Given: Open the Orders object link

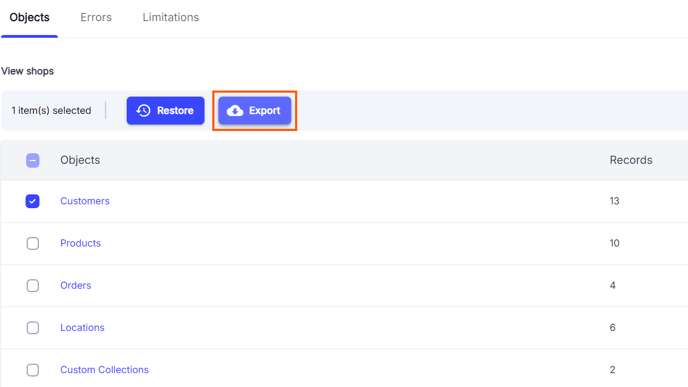Looking at the screenshot, I should [75, 285].
